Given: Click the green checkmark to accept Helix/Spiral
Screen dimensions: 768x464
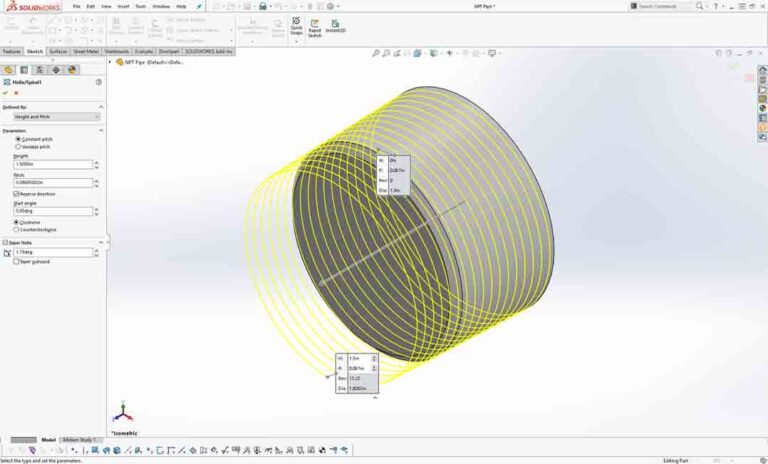Looking at the screenshot, I should [7, 93].
